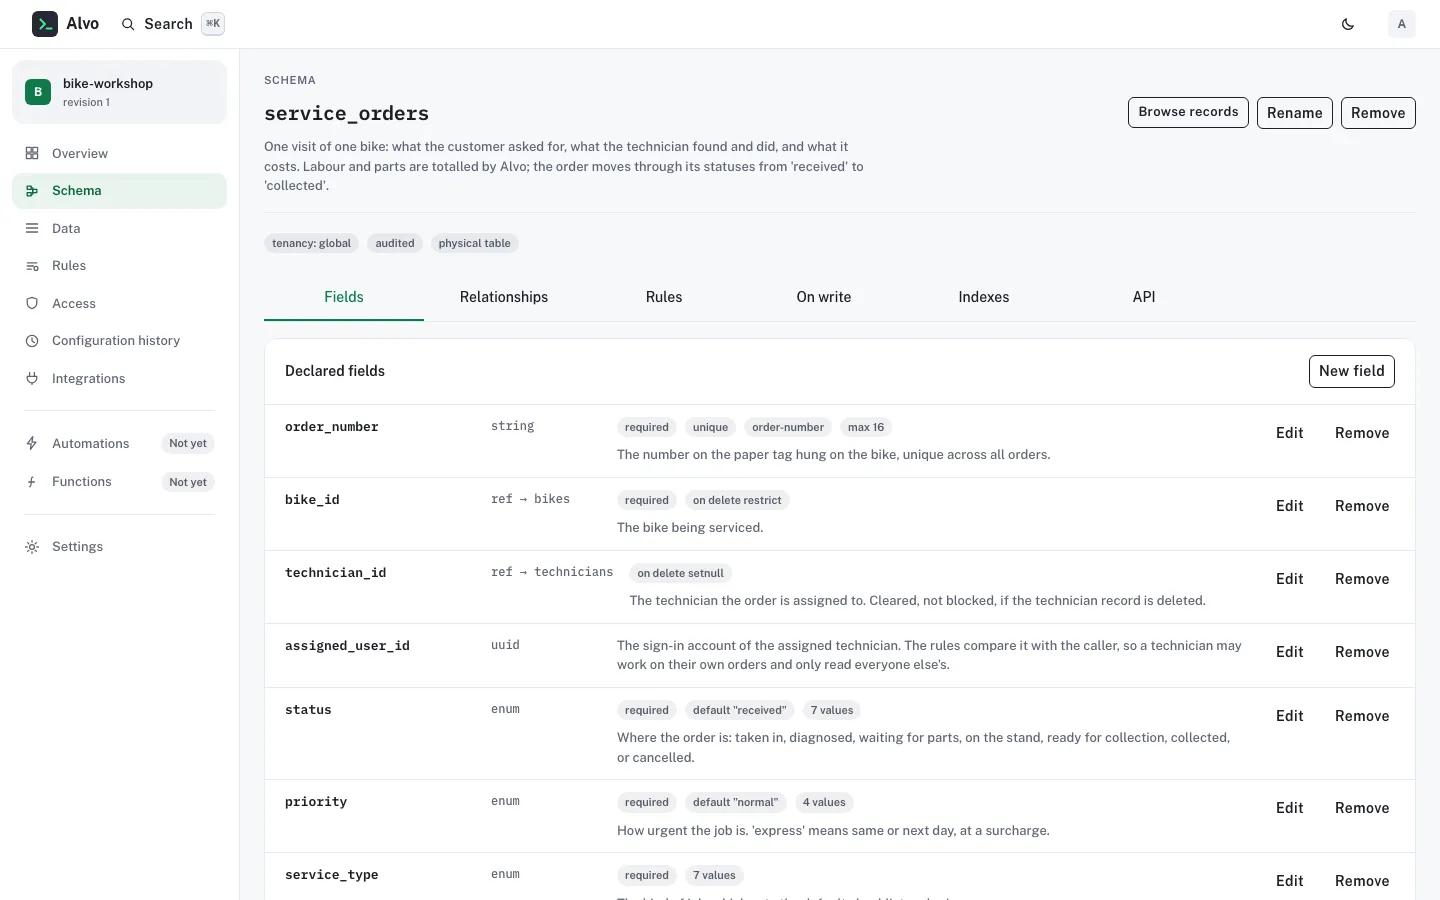Click the Browse records button
The width and height of the screenshot is (1440, 900).
pos(1188,112)
